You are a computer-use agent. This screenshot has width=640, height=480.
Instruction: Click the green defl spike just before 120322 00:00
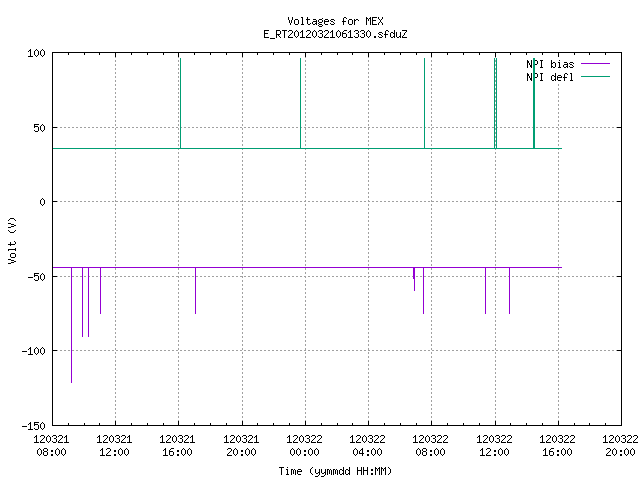(x=300, y=103)
